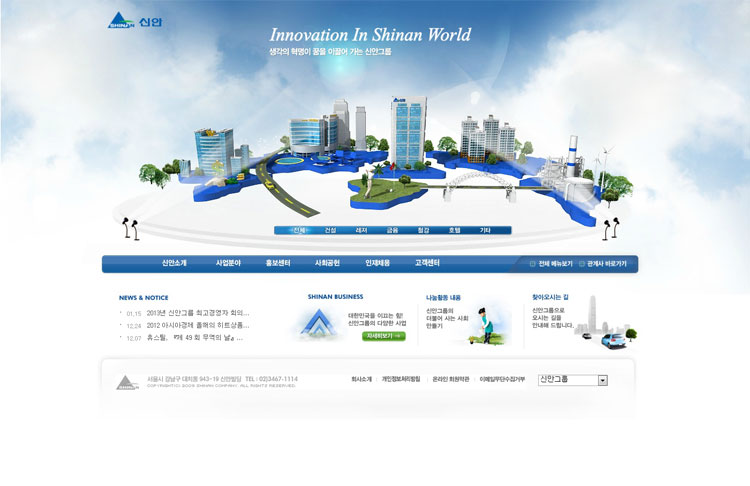Open the 사업분야 menu
The width and height of the screenshot is (750, 486).
click(228, 263)
